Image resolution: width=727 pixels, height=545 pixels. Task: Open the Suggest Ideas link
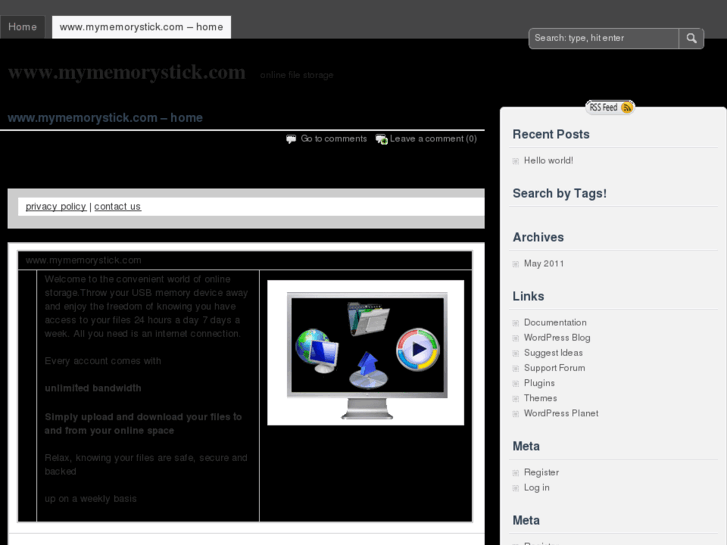coord(553,353)
